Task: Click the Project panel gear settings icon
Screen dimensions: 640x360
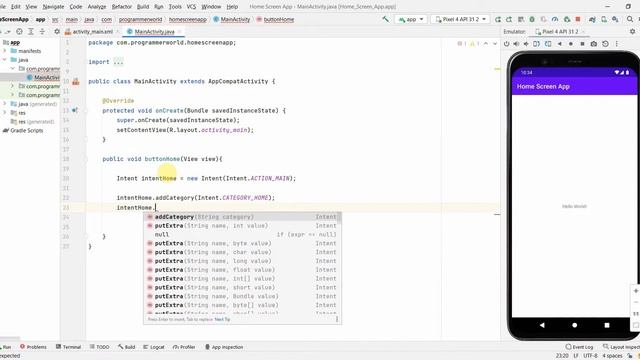Action: click(57, 31)
